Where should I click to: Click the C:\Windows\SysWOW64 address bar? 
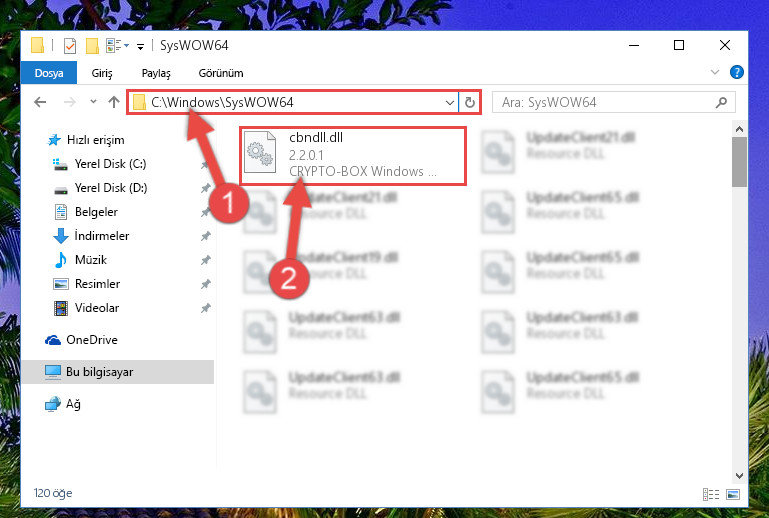pyautogui.click(x=293, y=102)
